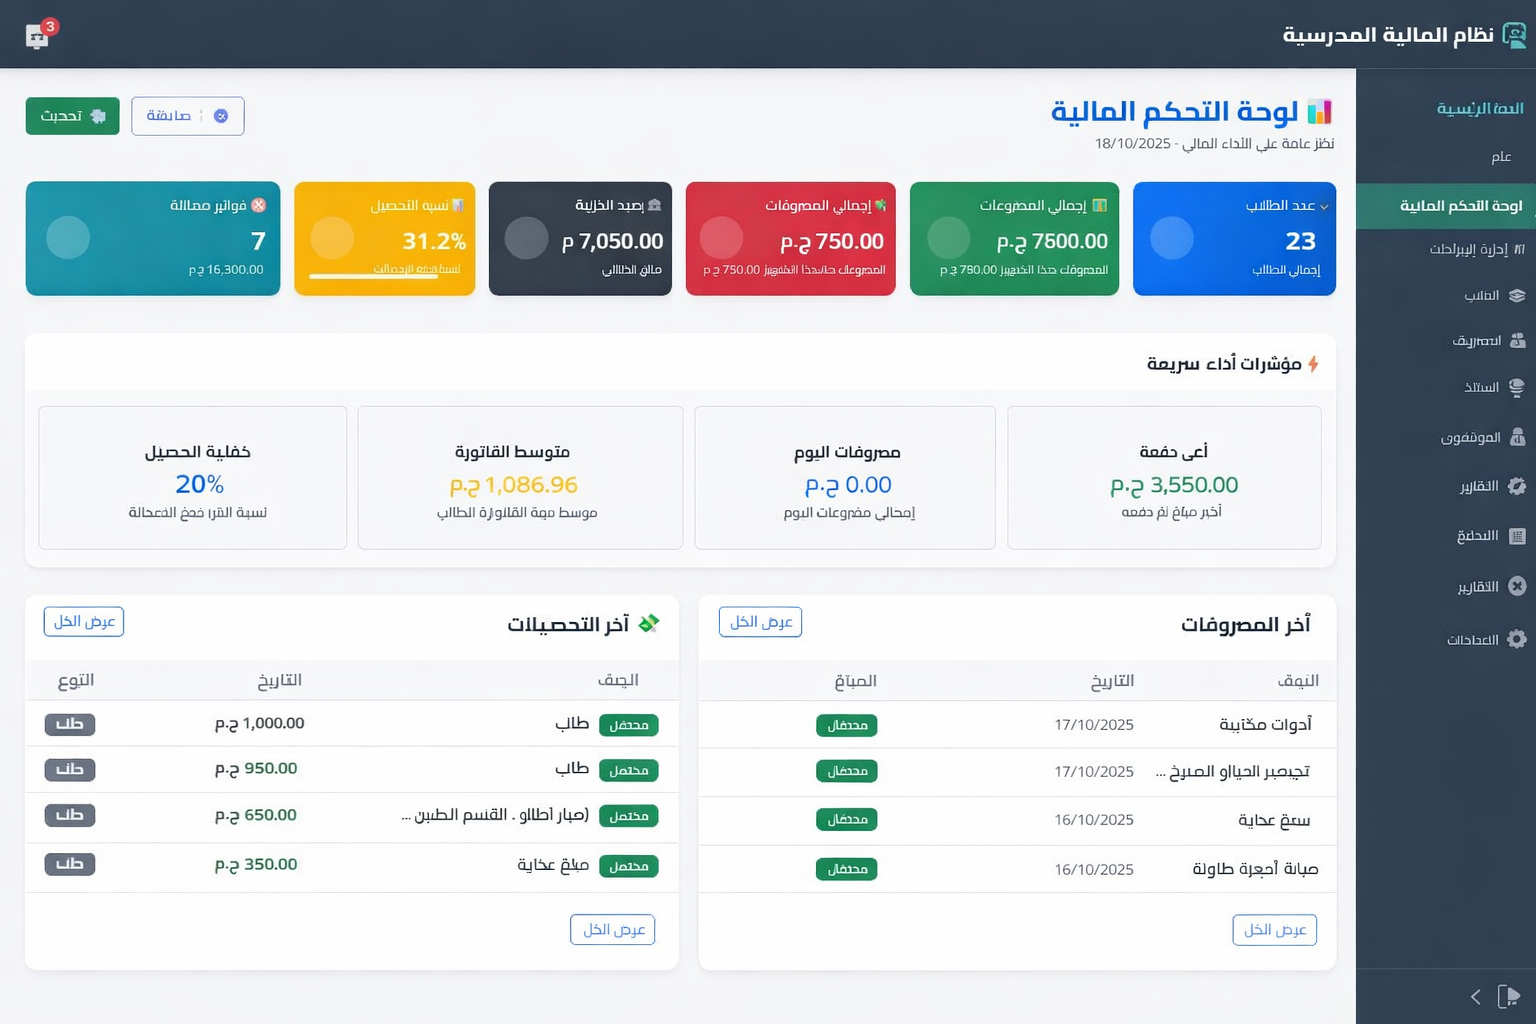Click عرض الكل at top of آخر المصروفات

[760, 622]
